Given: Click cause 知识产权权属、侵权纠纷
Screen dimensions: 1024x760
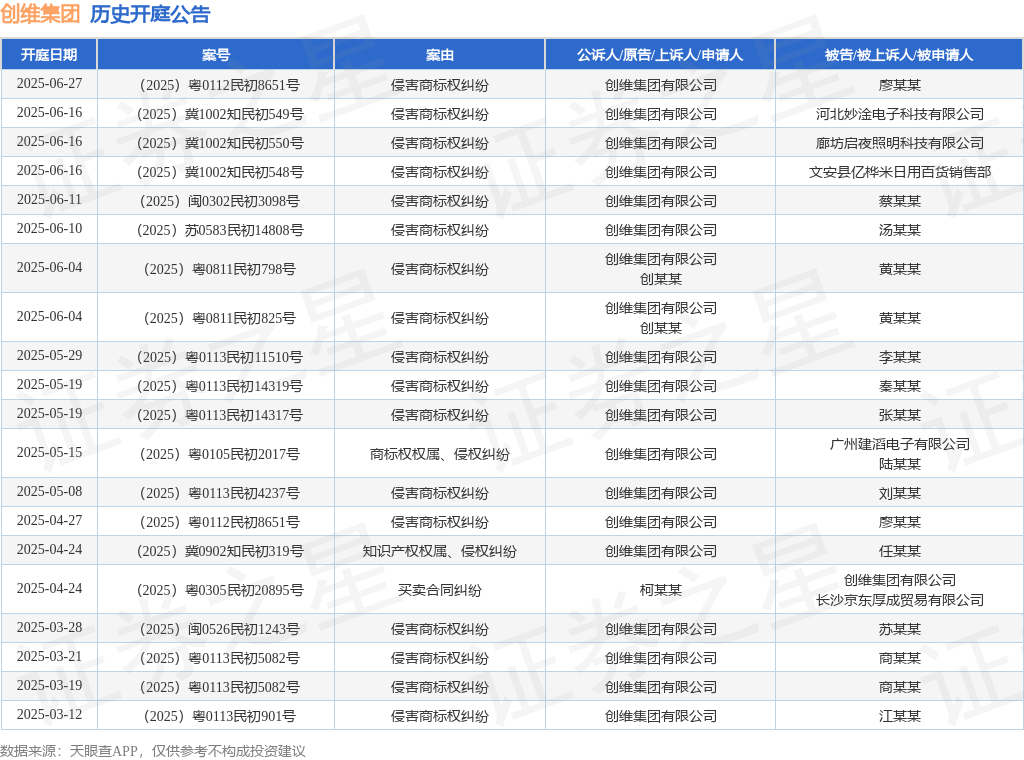Looking at the screenshot, I should point(440,551).
